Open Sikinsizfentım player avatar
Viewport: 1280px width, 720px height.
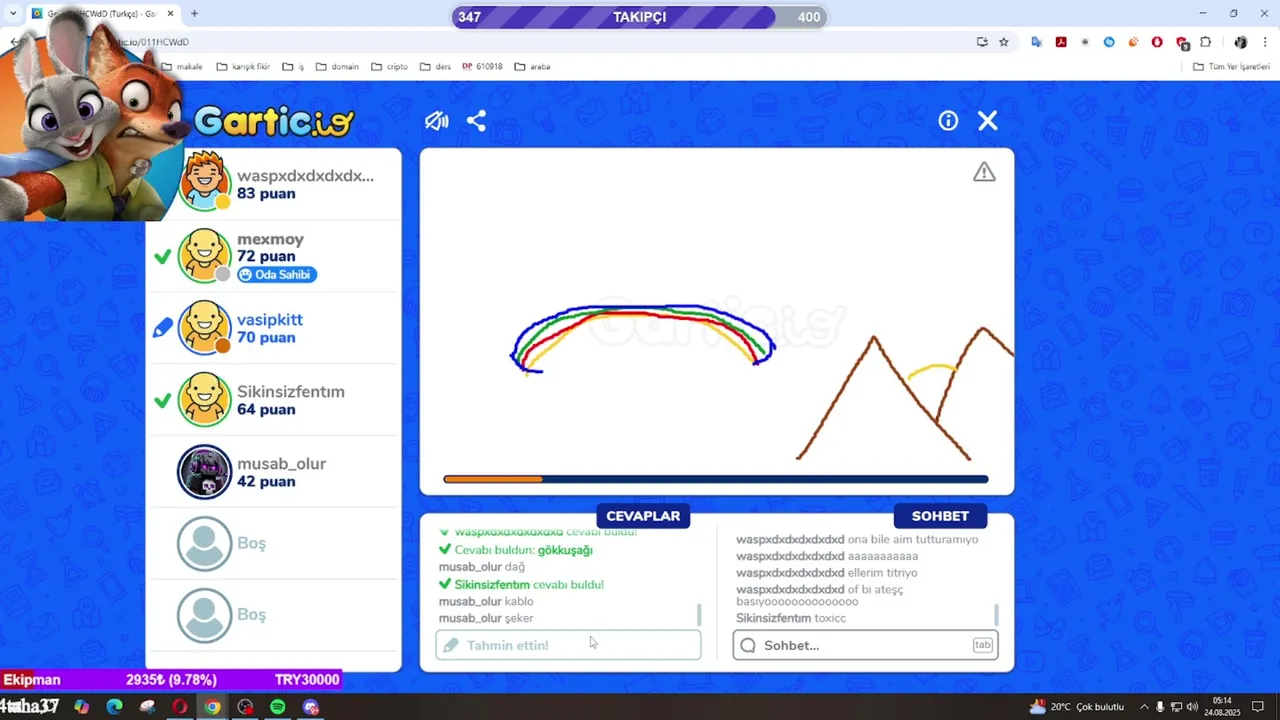point(205,400)
